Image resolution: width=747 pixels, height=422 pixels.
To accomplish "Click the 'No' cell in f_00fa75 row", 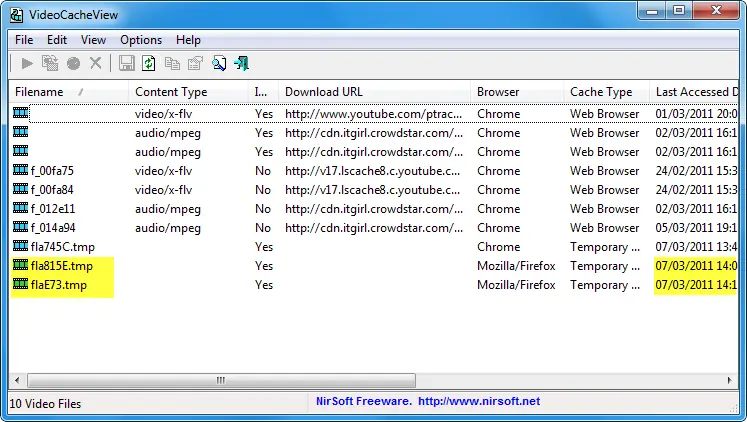I will (x=263, y=171).
